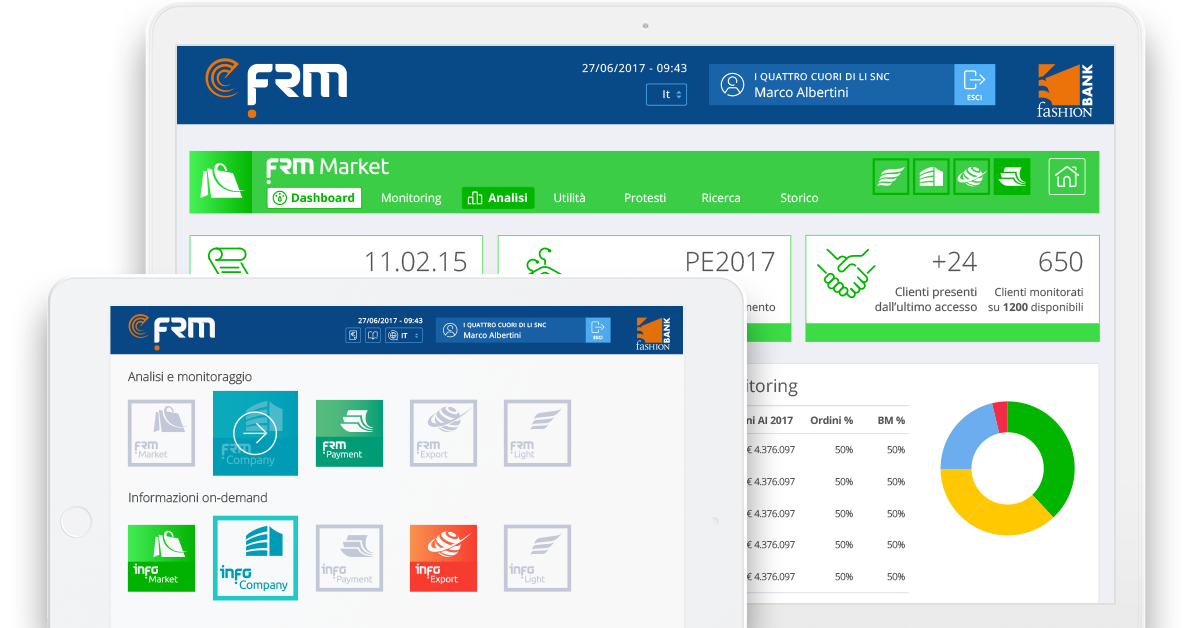Image resolution: width=1199 pixels, height=628 pixels.
Task: Click the '27/06/2017 - 09:43' date on large tablet
Action: pos(634,68)
